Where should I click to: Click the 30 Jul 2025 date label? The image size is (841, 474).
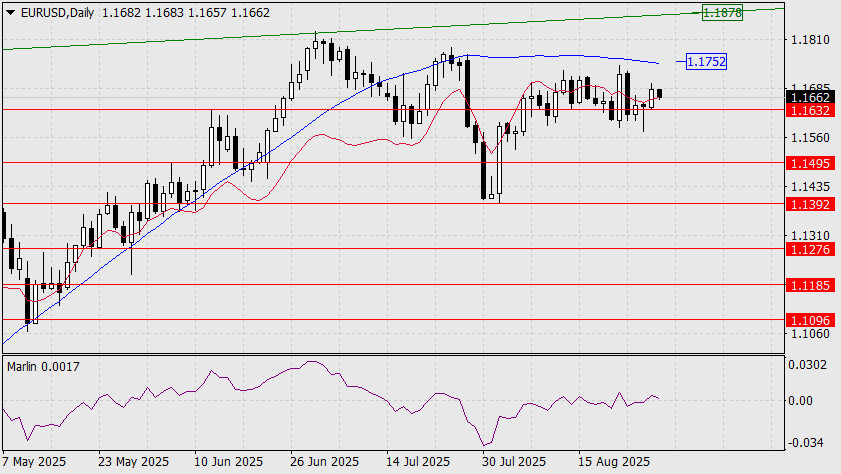click(514, 462)
